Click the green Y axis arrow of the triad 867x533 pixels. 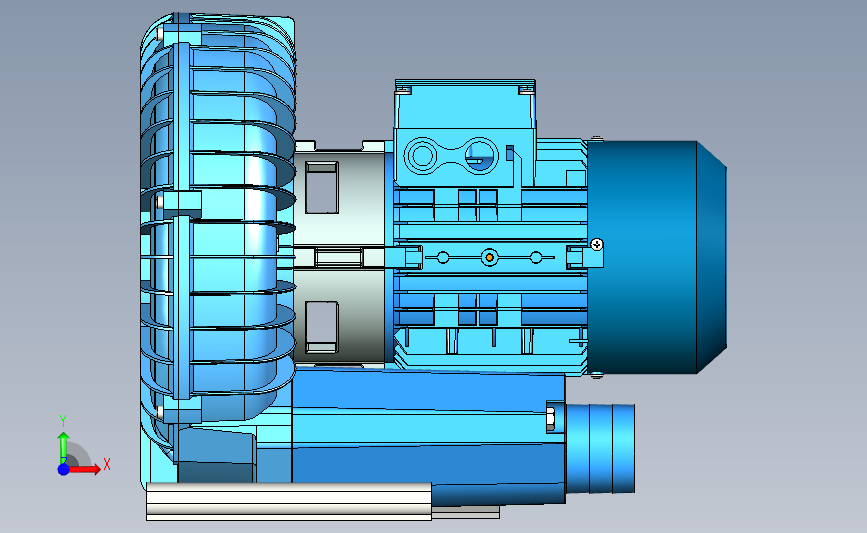[x=64, y=448]
